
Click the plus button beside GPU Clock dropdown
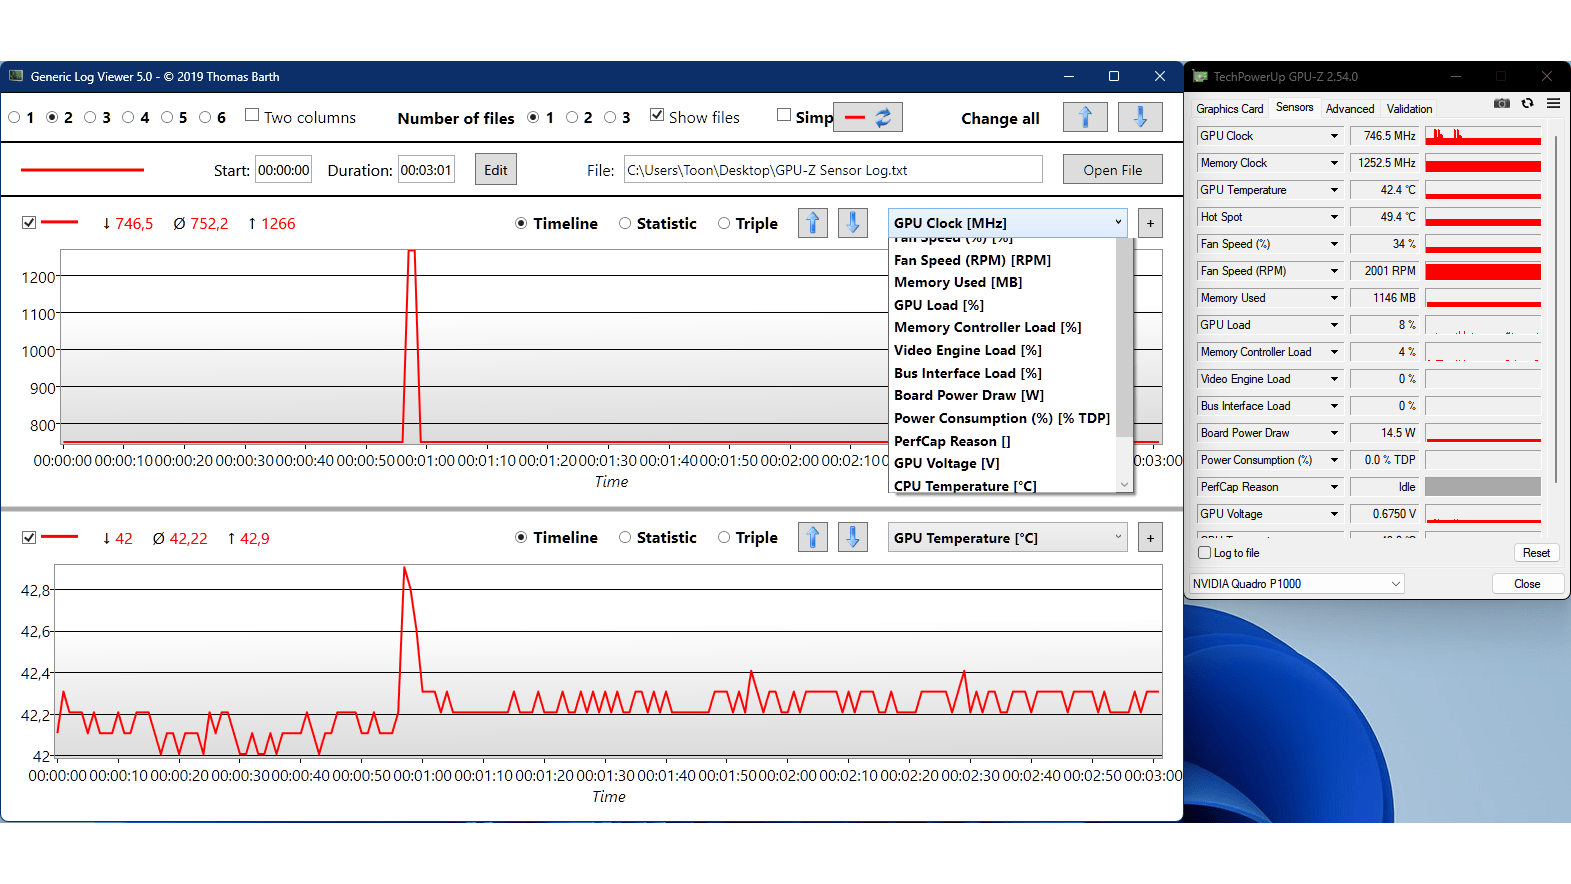[1150, 224]
